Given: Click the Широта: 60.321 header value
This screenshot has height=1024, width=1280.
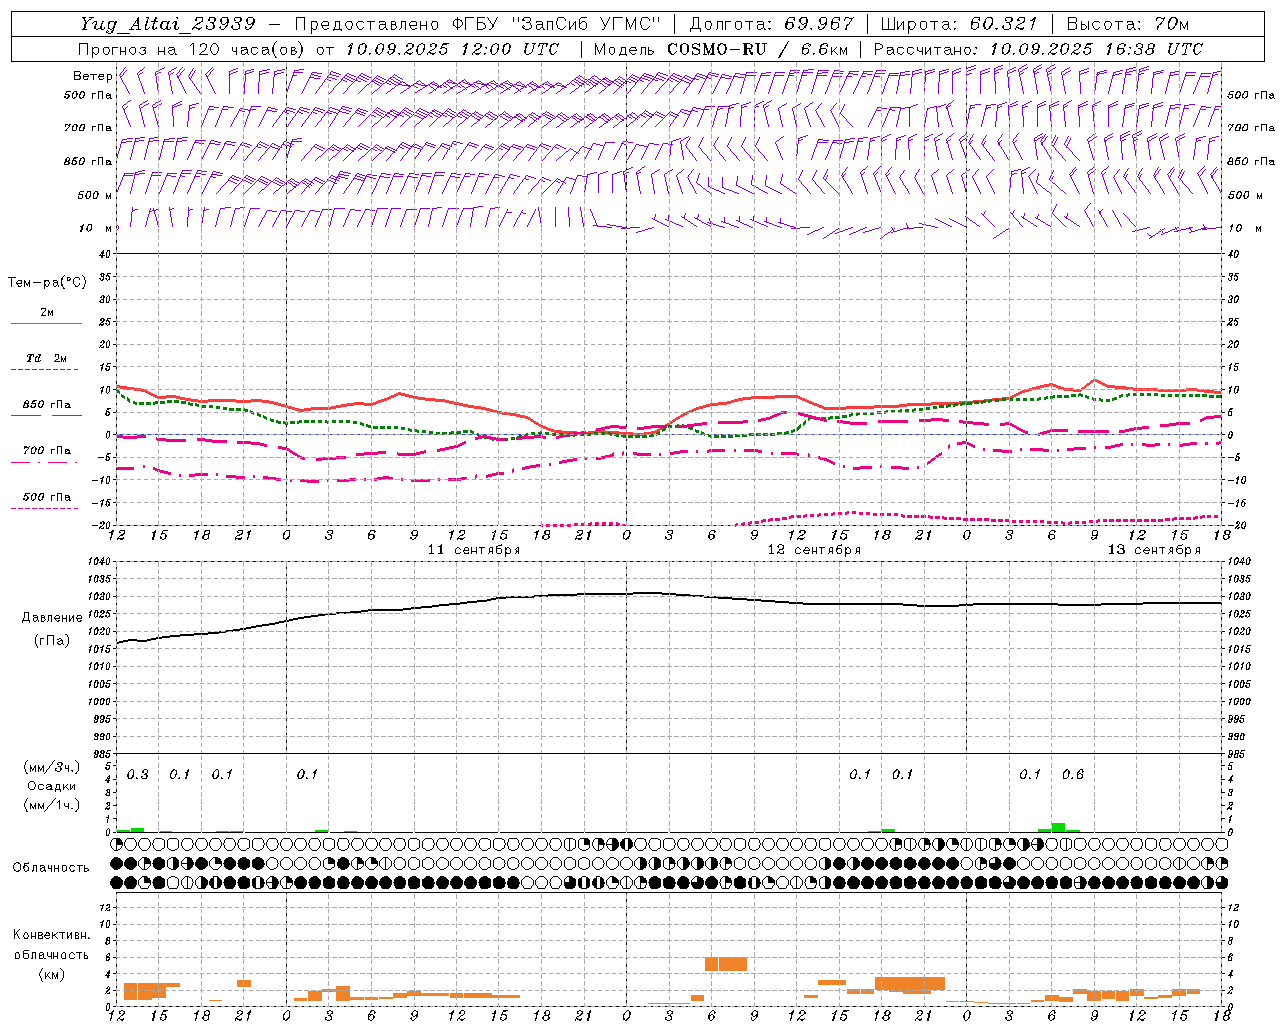Looking at the screenshot, I should [959, 24].
